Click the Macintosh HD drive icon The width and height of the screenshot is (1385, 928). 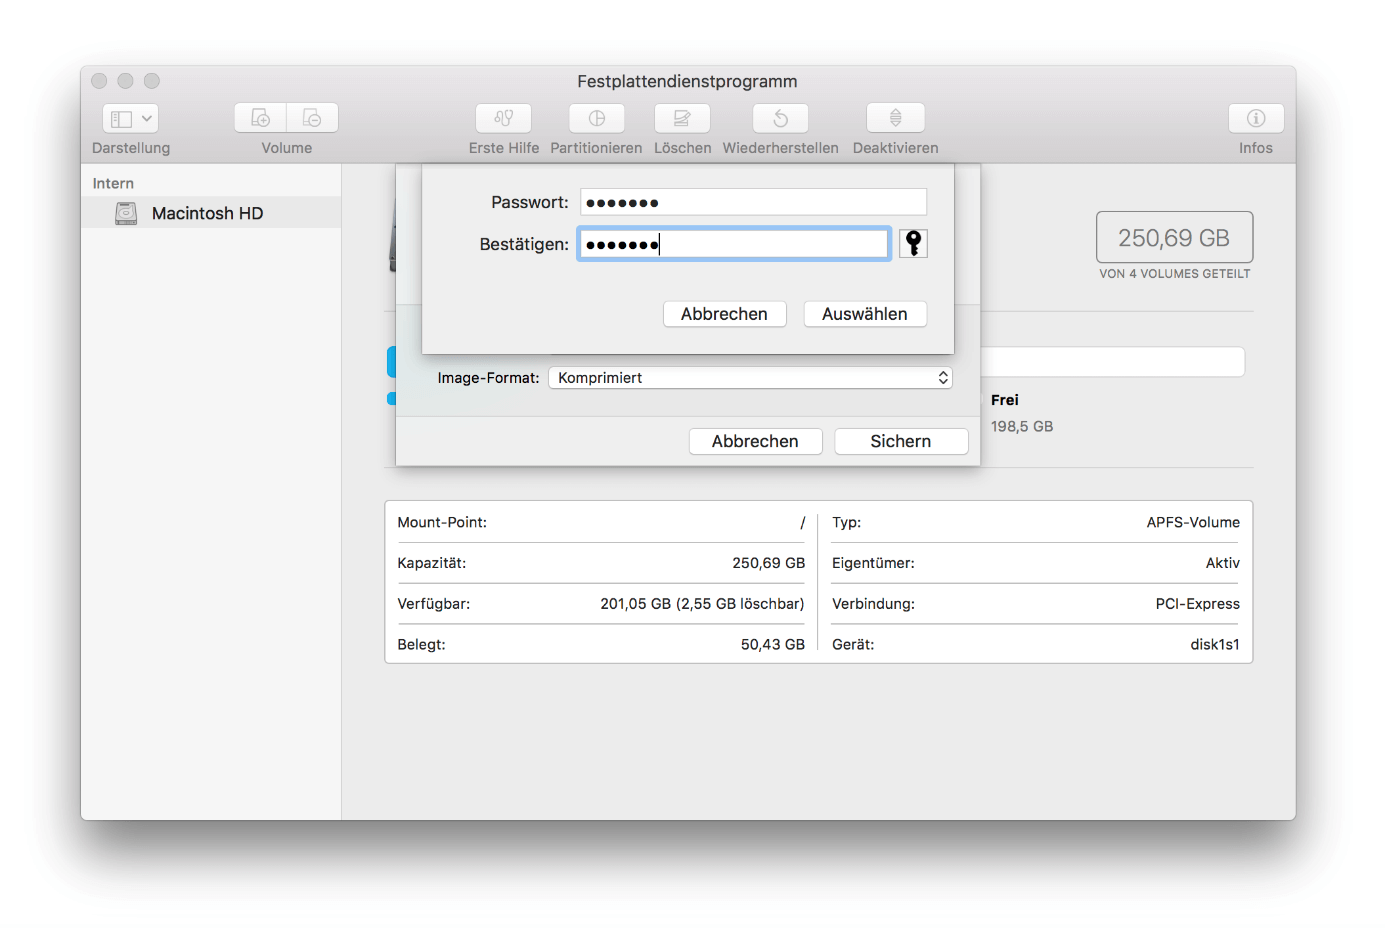pyautogui.click(x=126, y=213)
